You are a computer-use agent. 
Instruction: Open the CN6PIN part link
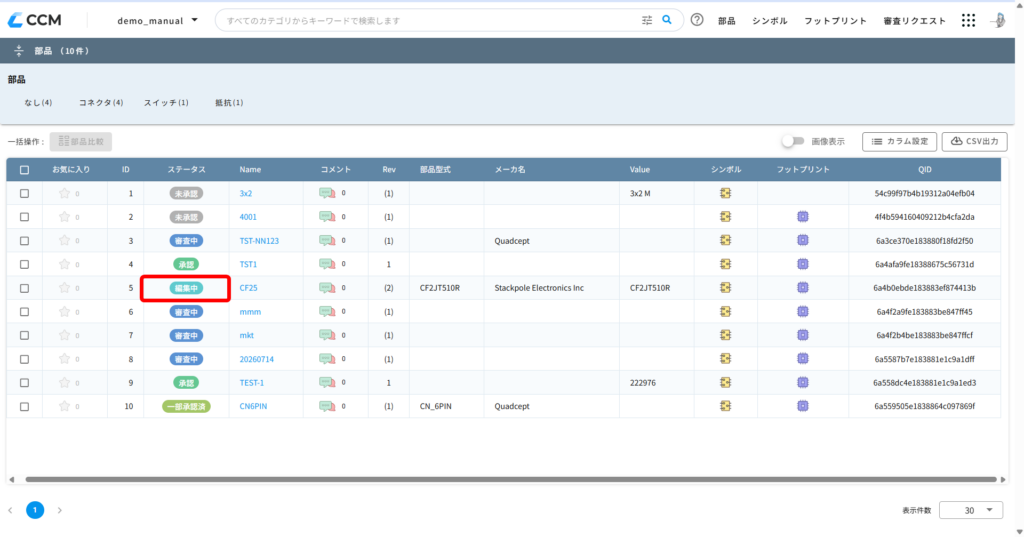(x=253, y=406)
